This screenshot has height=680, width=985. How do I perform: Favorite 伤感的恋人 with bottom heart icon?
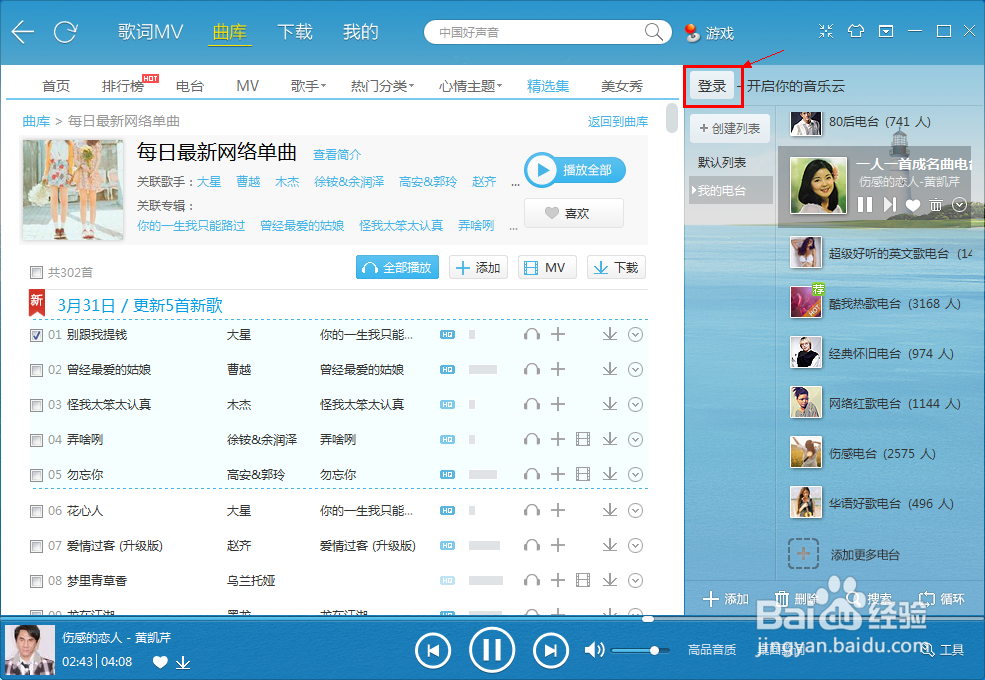160,662
